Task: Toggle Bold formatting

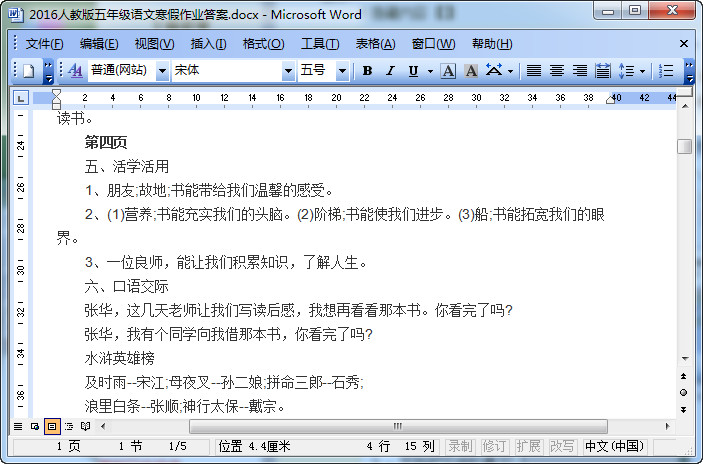Action: click(368, 71)
